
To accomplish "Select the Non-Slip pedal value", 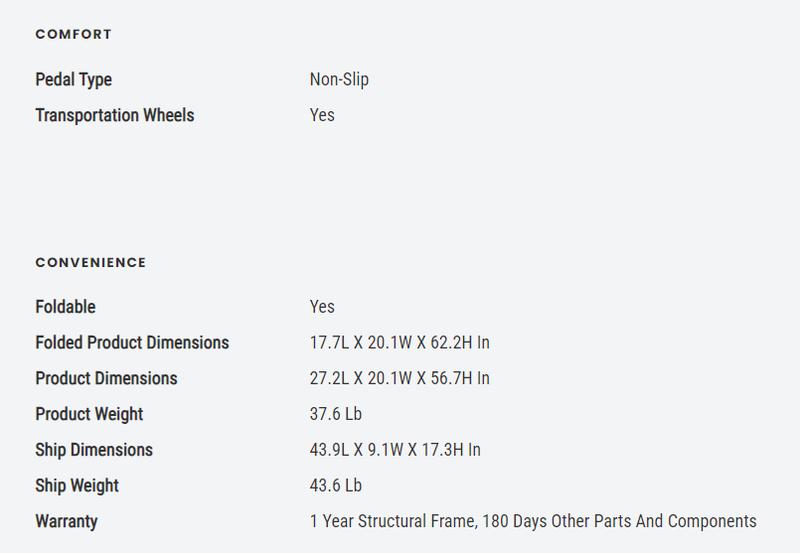I will pos(339,79).
